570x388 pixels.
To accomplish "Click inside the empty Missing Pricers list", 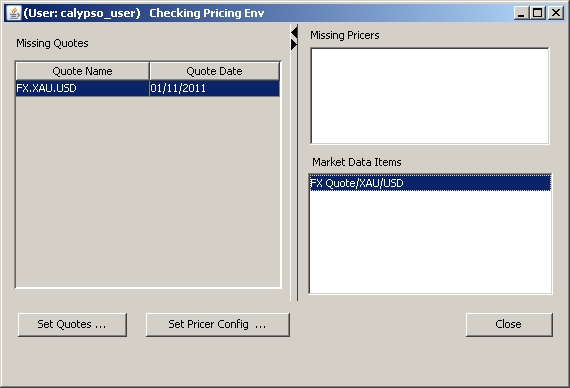I will point(430,96).
